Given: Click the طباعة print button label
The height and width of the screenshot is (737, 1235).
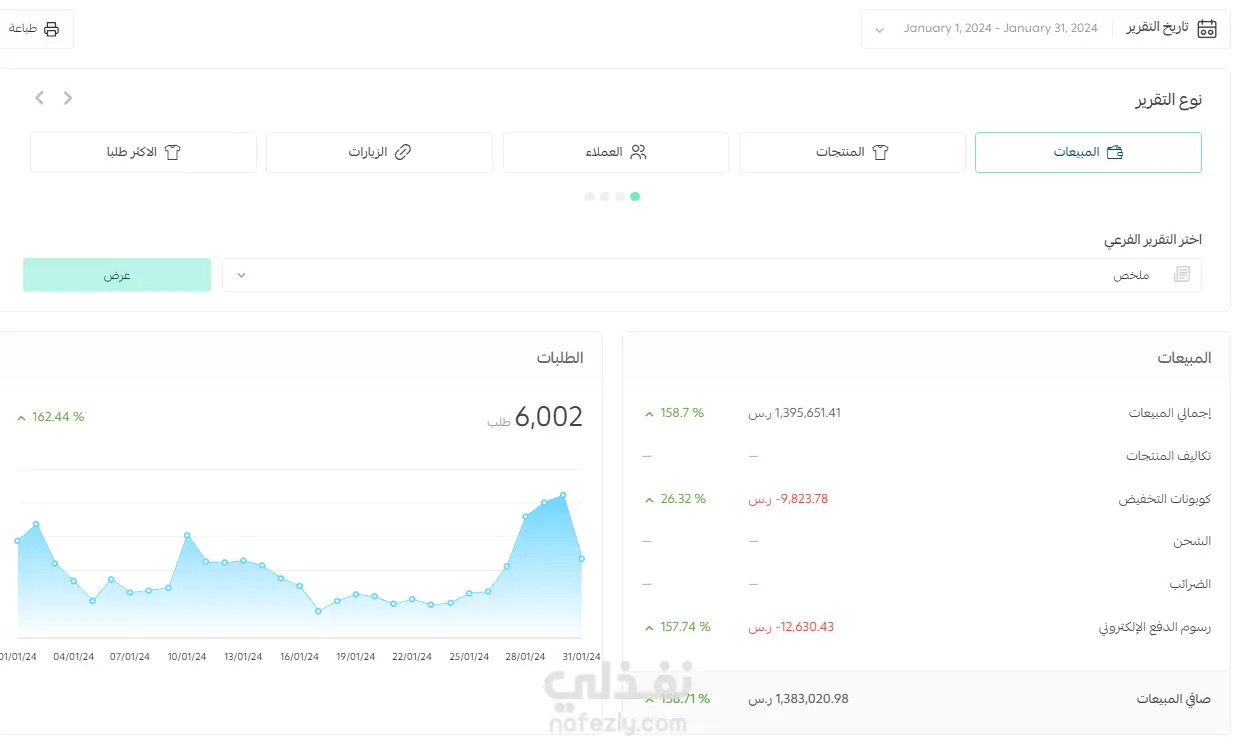Looking at the screenshot, I should pos(23,29).
